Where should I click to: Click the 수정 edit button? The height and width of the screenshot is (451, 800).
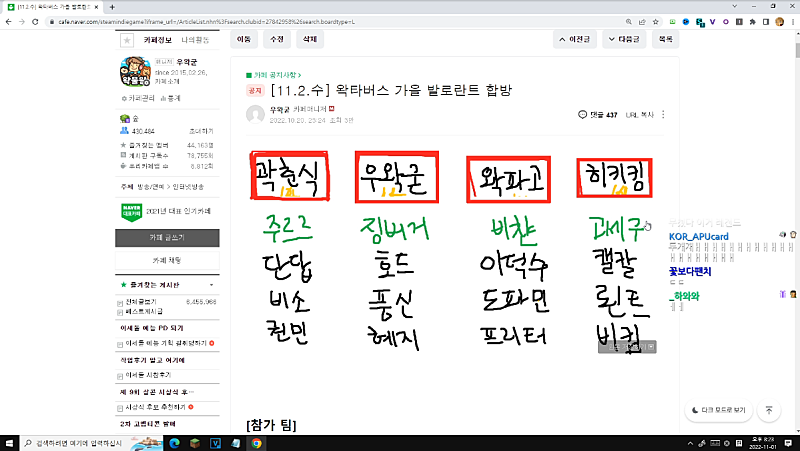coord(277,39)
